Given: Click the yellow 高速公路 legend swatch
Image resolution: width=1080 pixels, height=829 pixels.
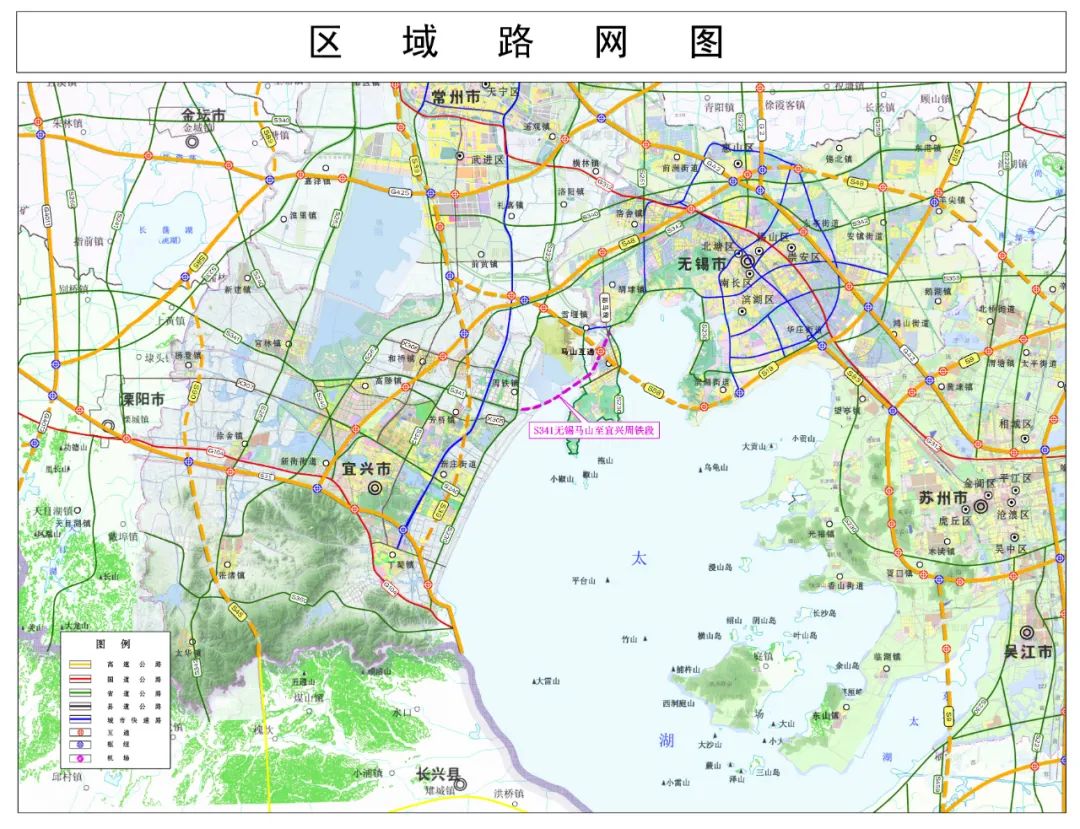Looking at the screenshot, I should pyautogui.click(x=80, y=664).
